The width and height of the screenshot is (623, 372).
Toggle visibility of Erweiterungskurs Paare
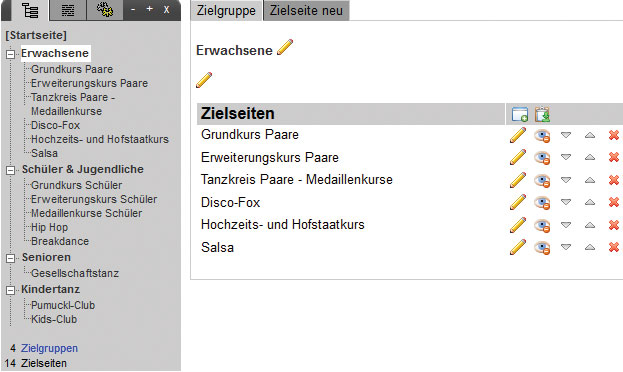(542, 158)
